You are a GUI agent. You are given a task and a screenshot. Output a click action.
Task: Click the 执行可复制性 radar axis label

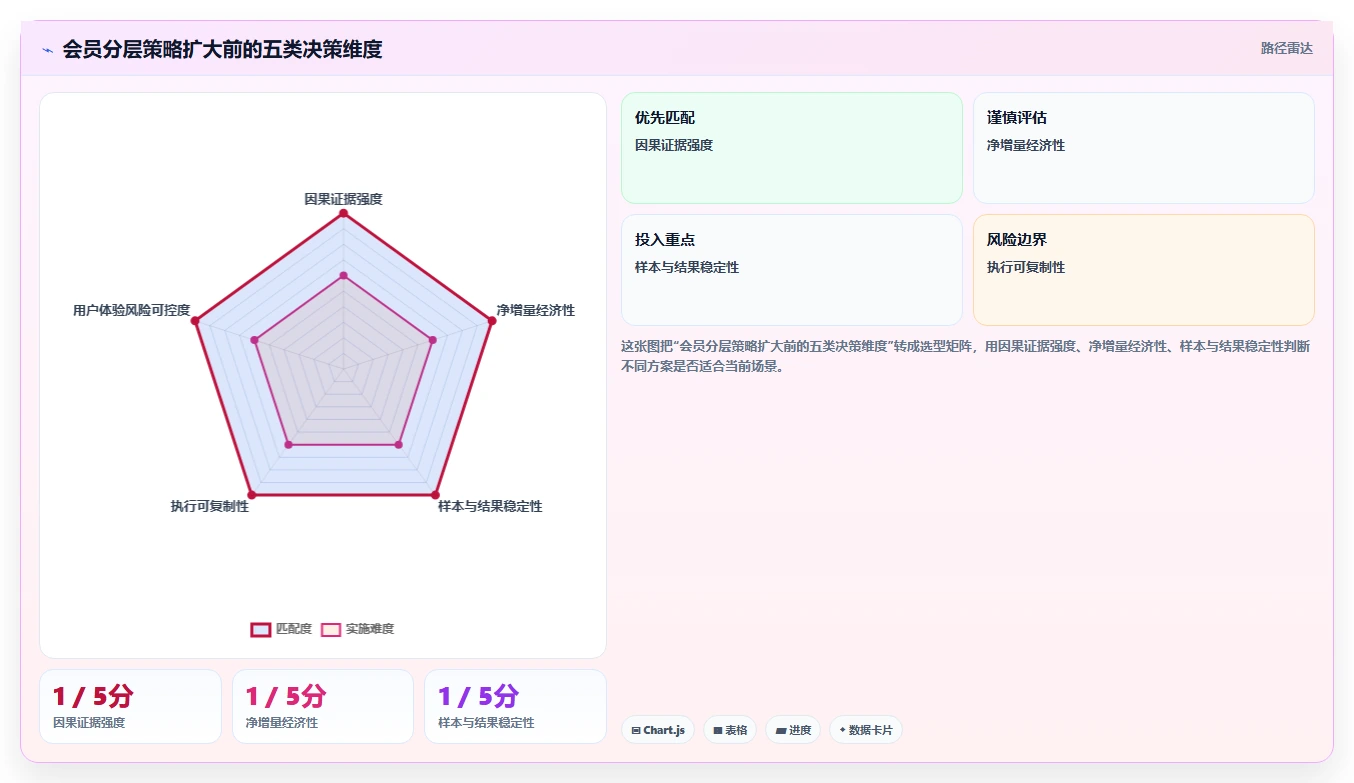coord(210,506)
